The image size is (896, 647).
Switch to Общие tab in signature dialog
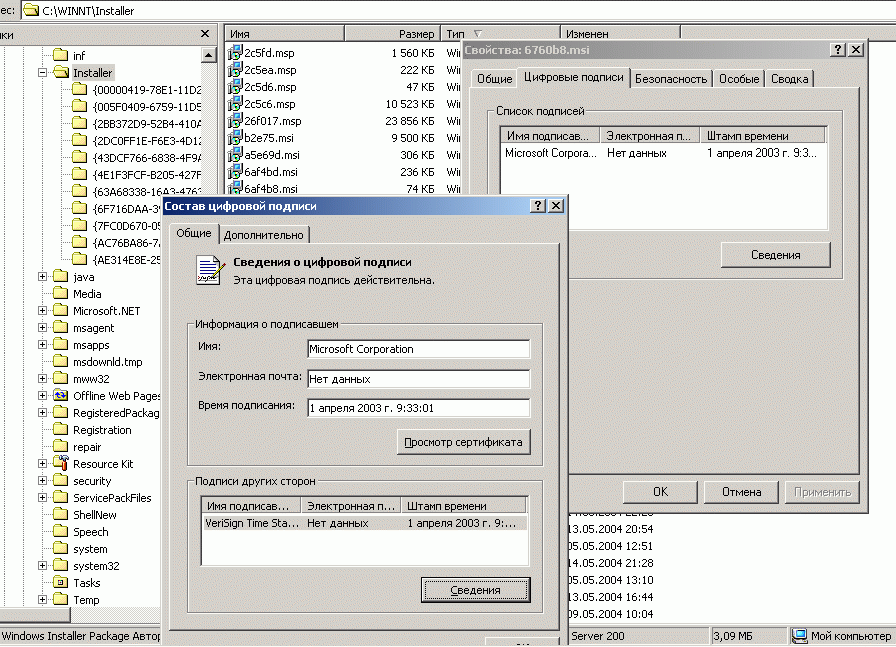coord(194,233)
